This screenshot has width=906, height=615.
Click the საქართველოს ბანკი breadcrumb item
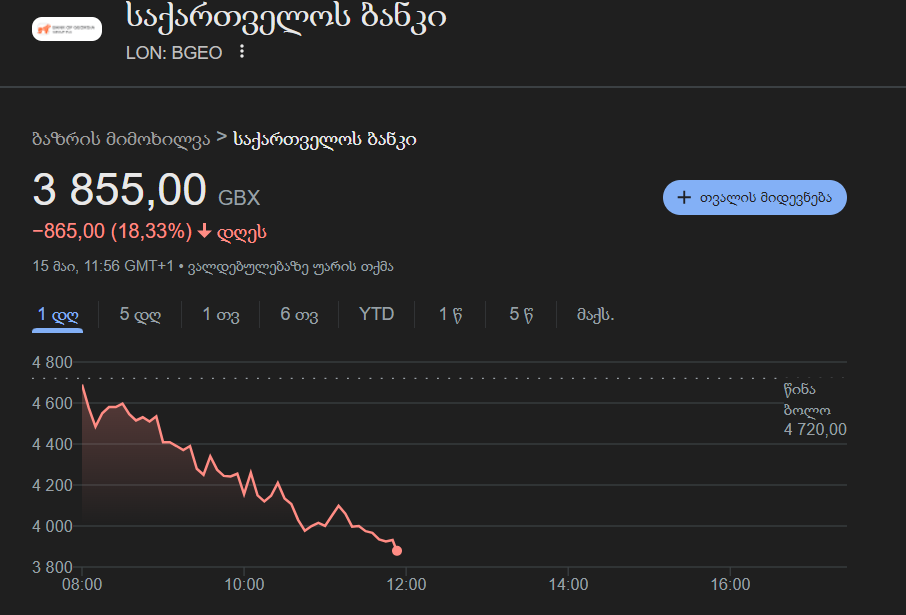click(x=325, y=140)
